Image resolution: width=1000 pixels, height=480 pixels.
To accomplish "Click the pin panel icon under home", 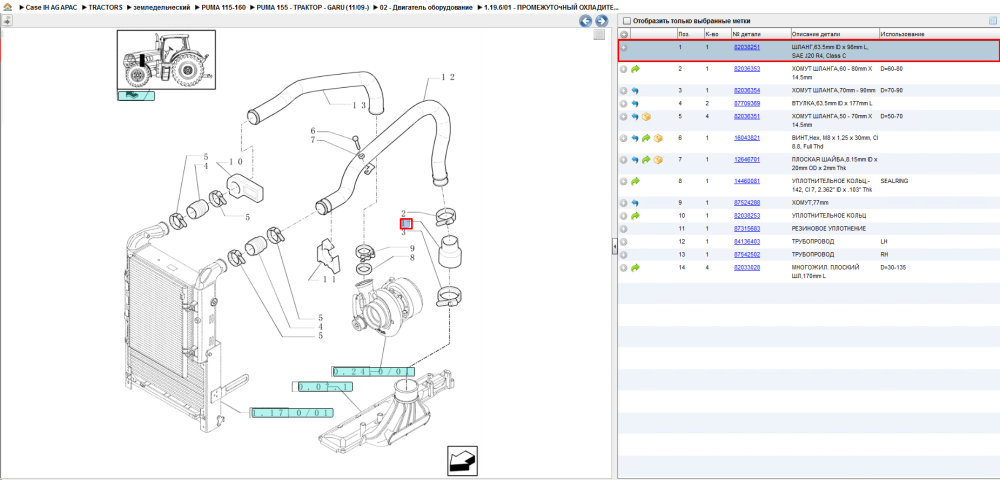I will pyautogui.click(x=7, y=20).
